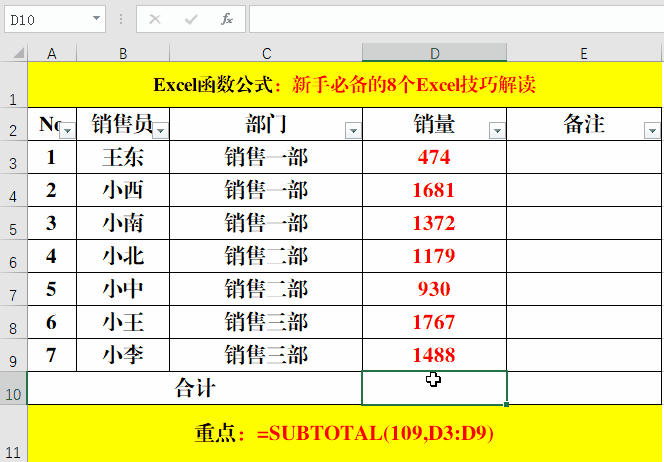Open the Name Box dropdown arrow

click(x=96, y=19)
